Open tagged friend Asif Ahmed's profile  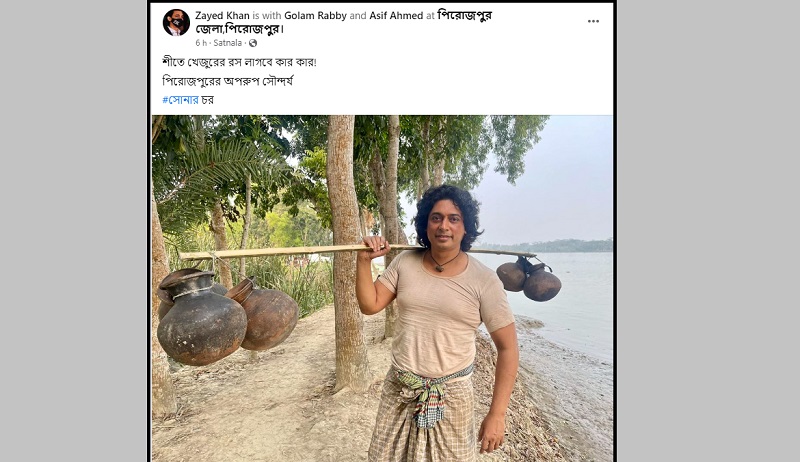pos(395,16)
